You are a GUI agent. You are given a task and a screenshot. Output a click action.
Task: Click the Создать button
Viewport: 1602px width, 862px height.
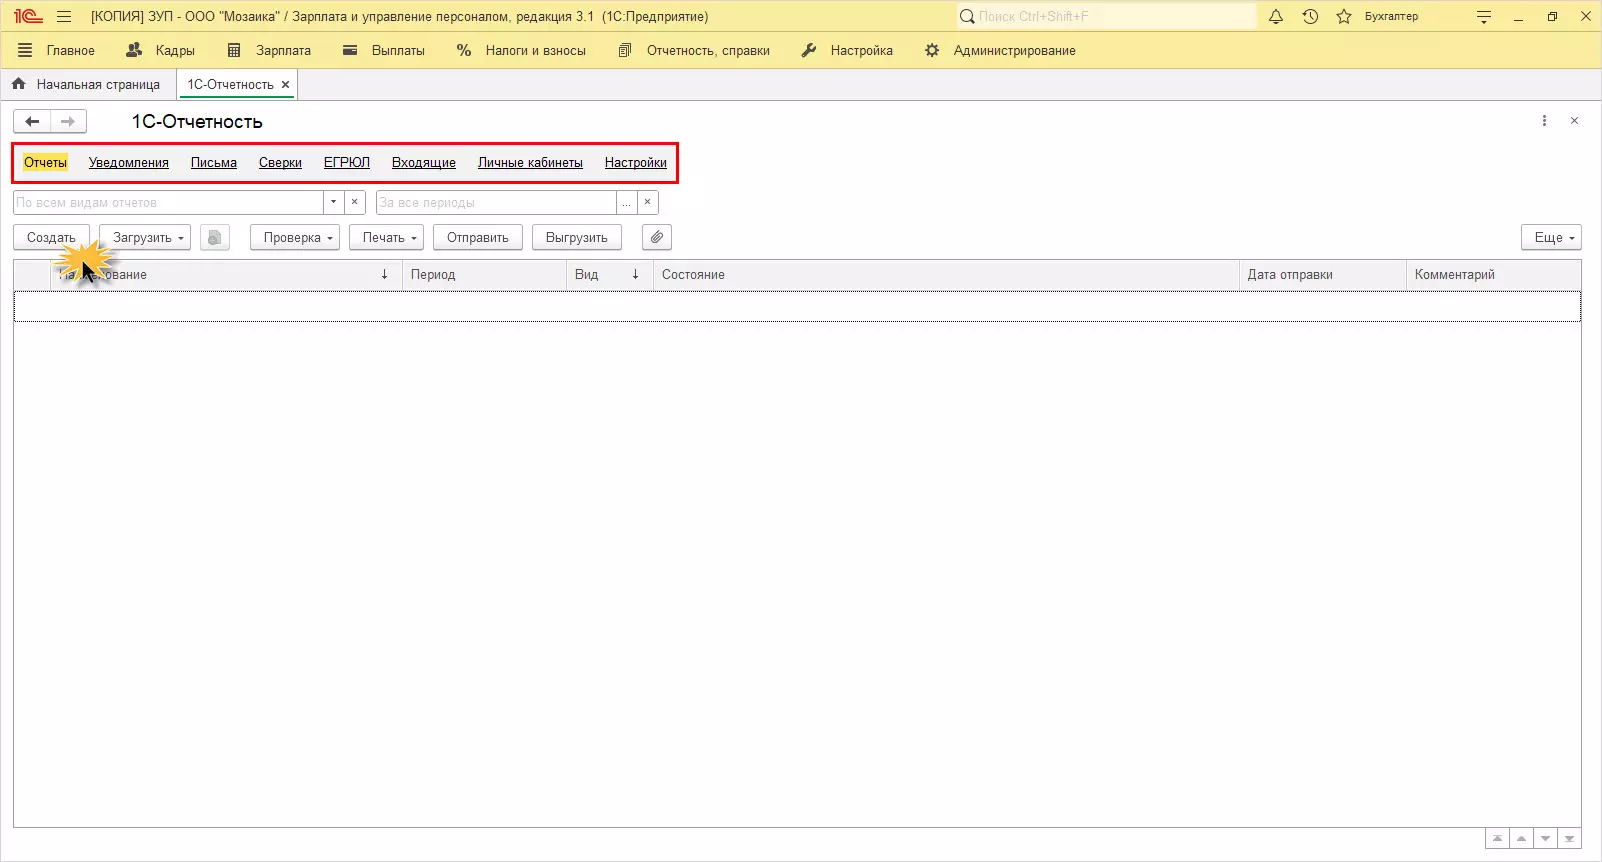click(51, 238)
